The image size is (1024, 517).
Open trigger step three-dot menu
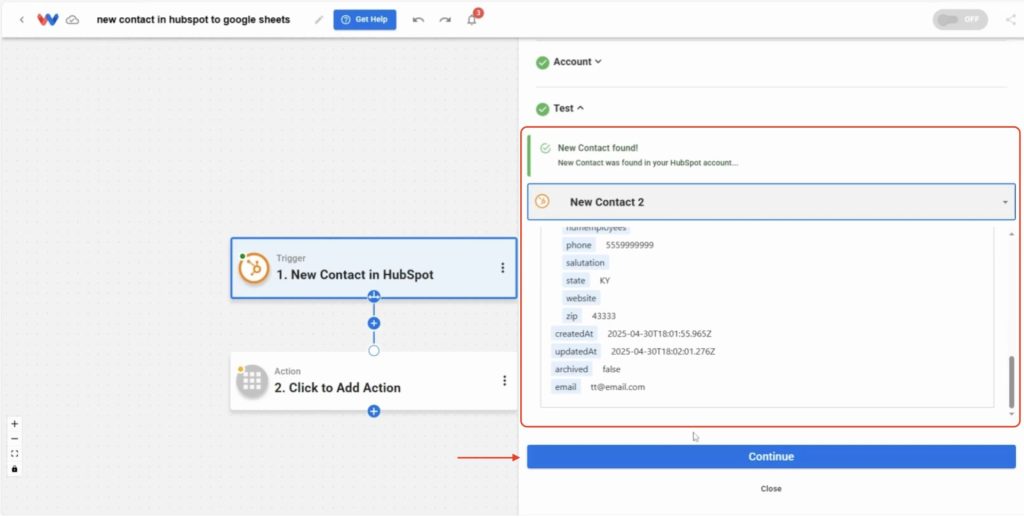[x=503, y=268]
